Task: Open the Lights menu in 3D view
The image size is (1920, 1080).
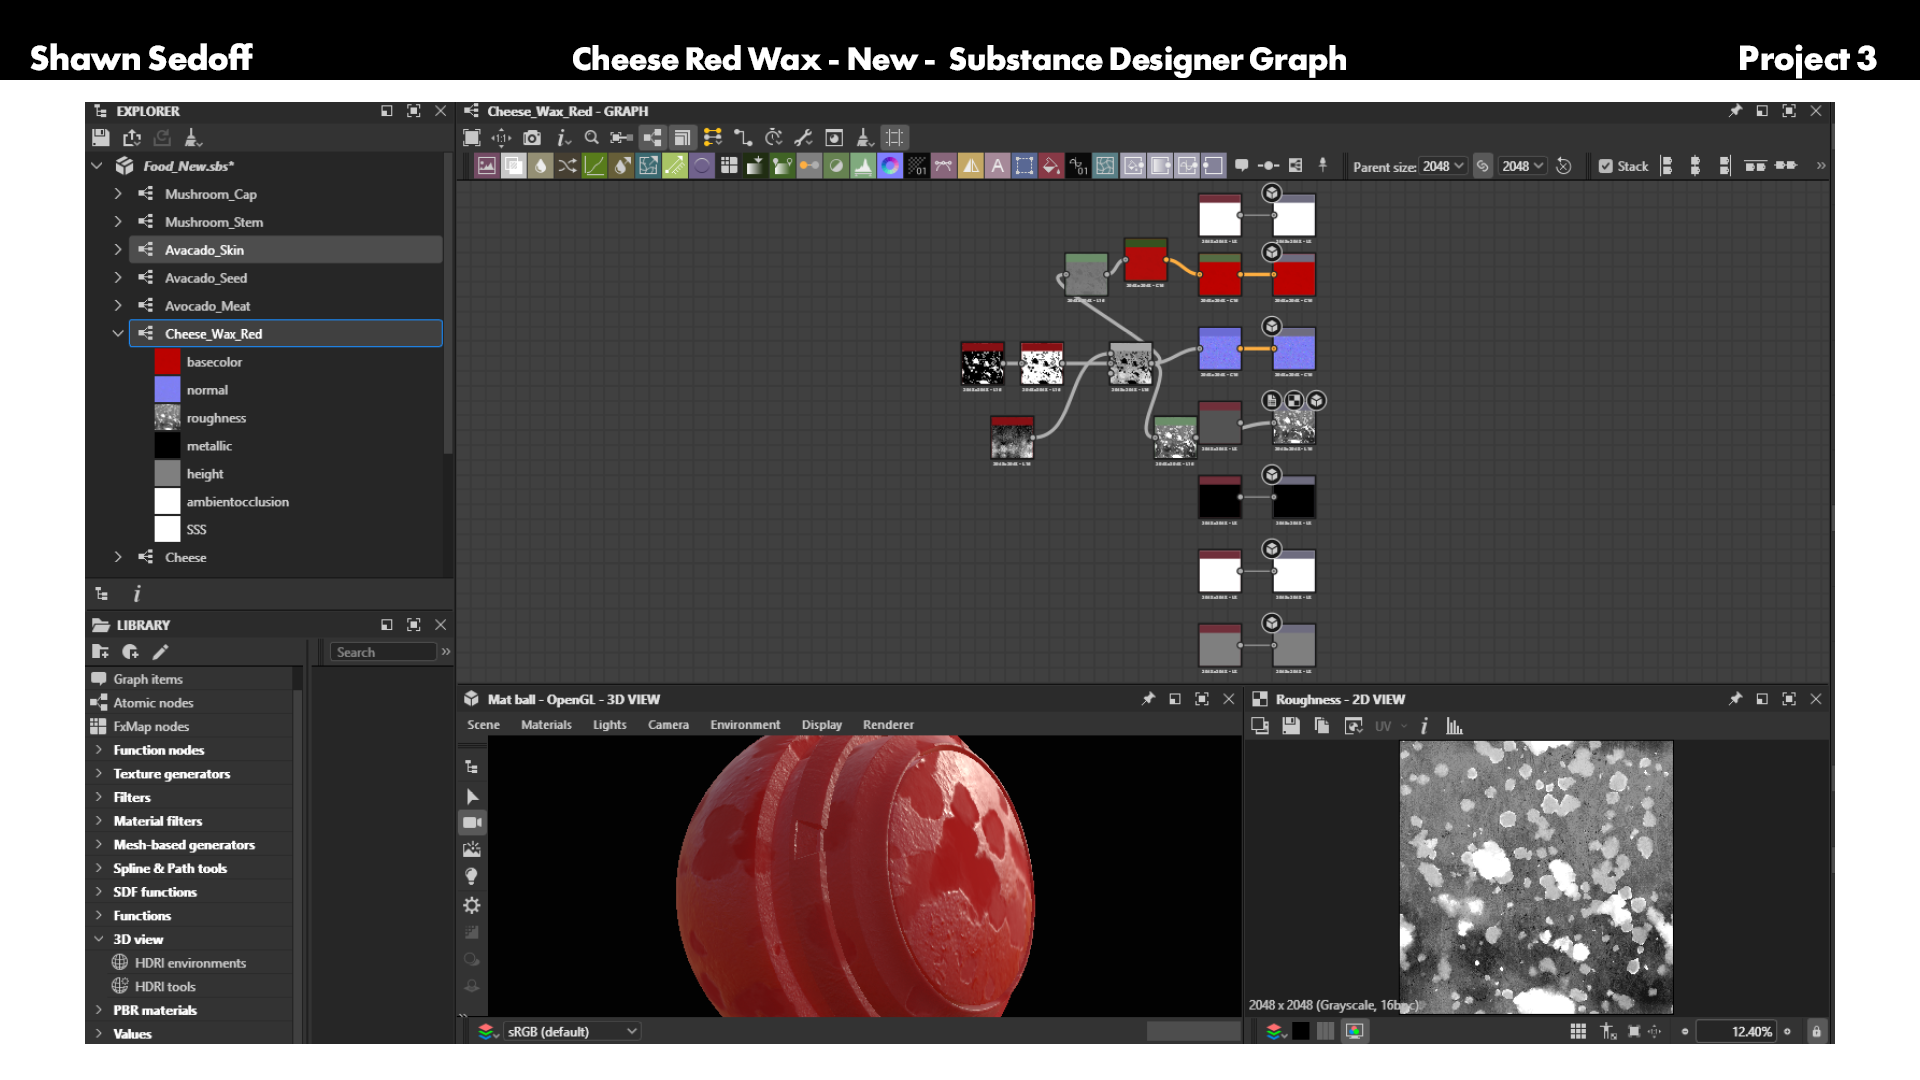Action: (609, 725)
